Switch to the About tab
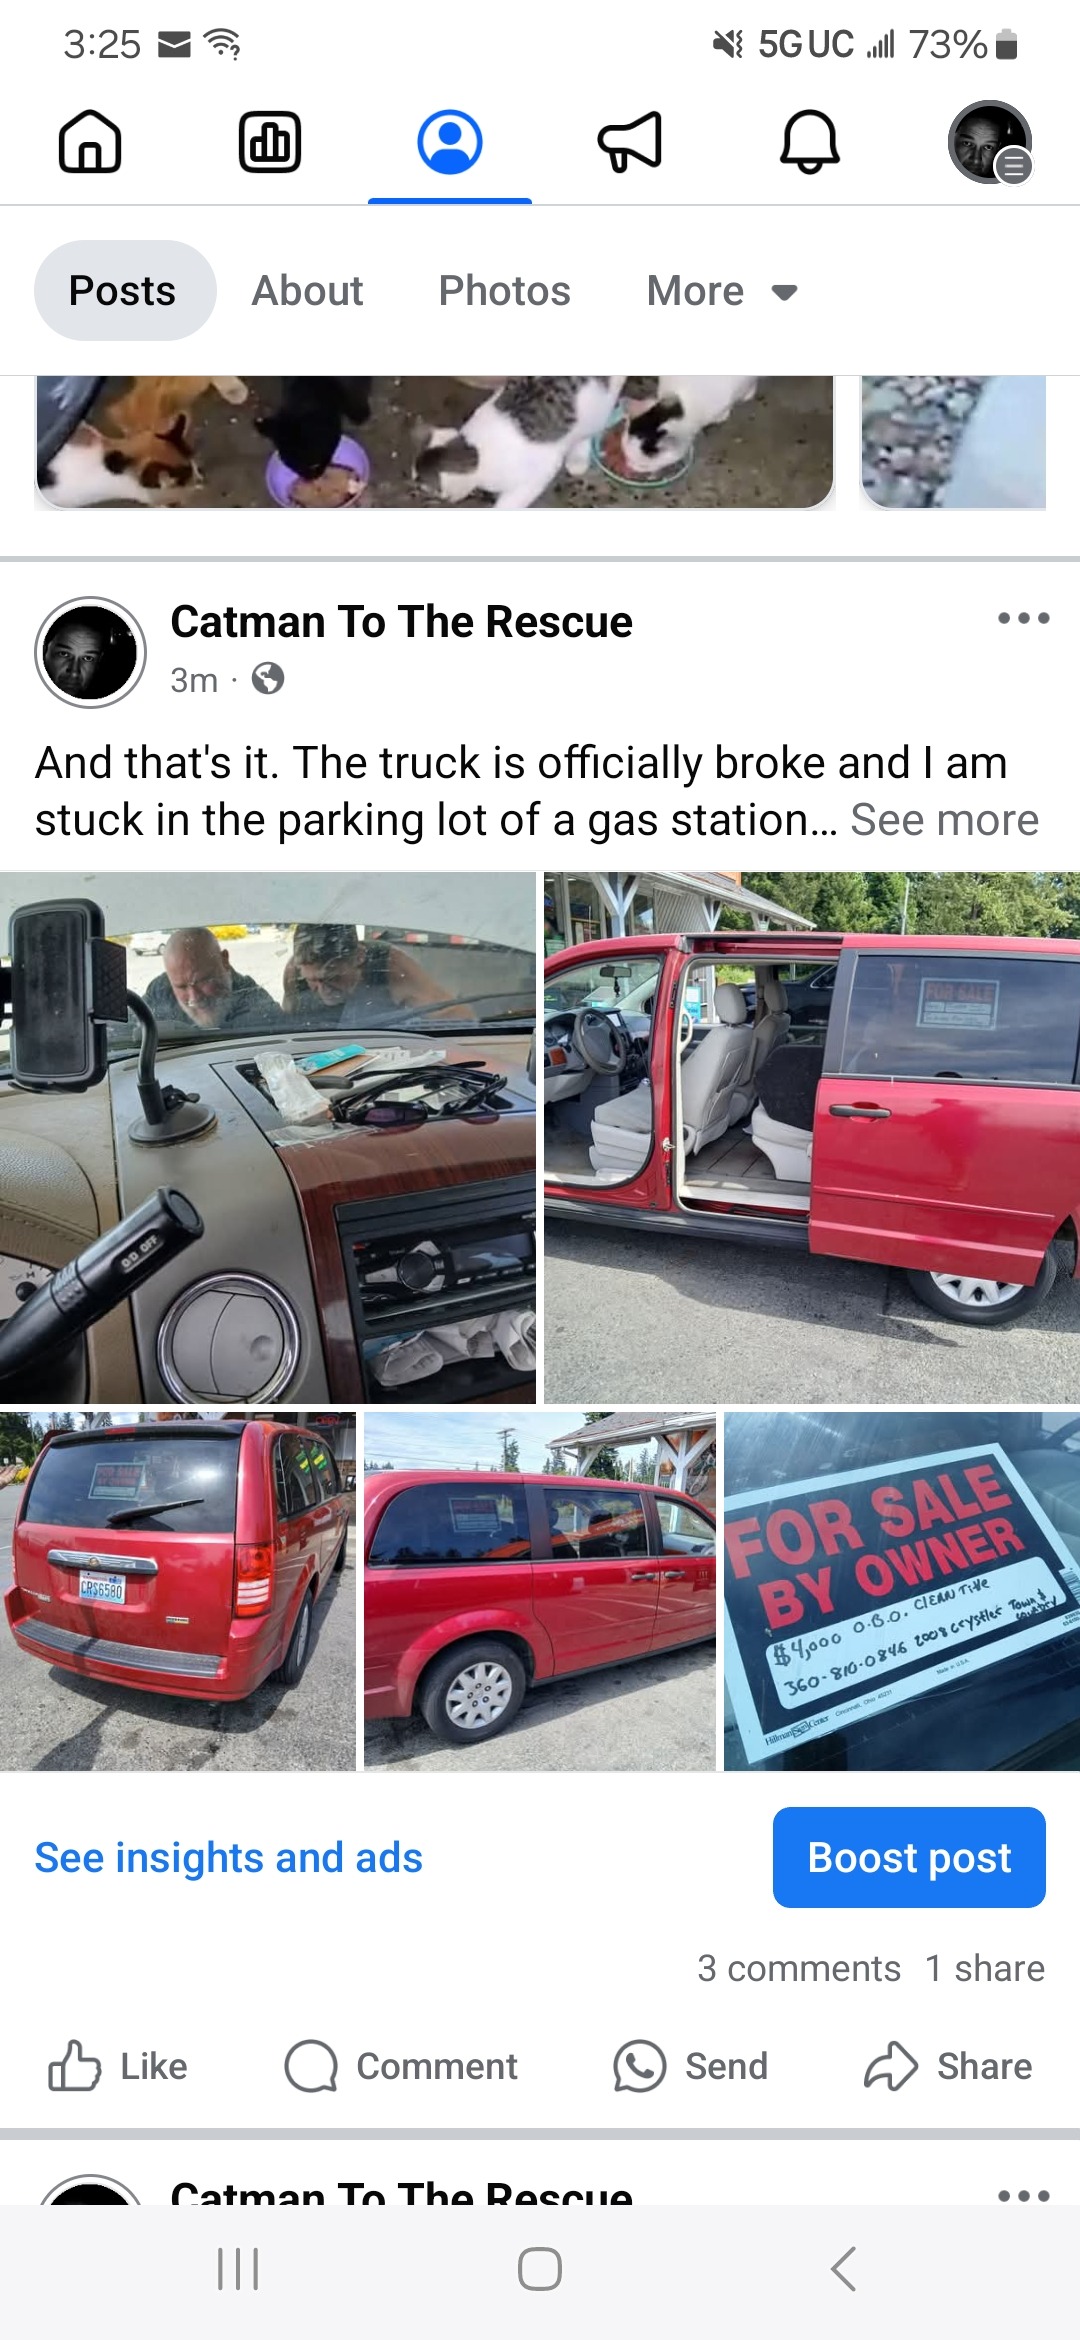 point(307,291)
